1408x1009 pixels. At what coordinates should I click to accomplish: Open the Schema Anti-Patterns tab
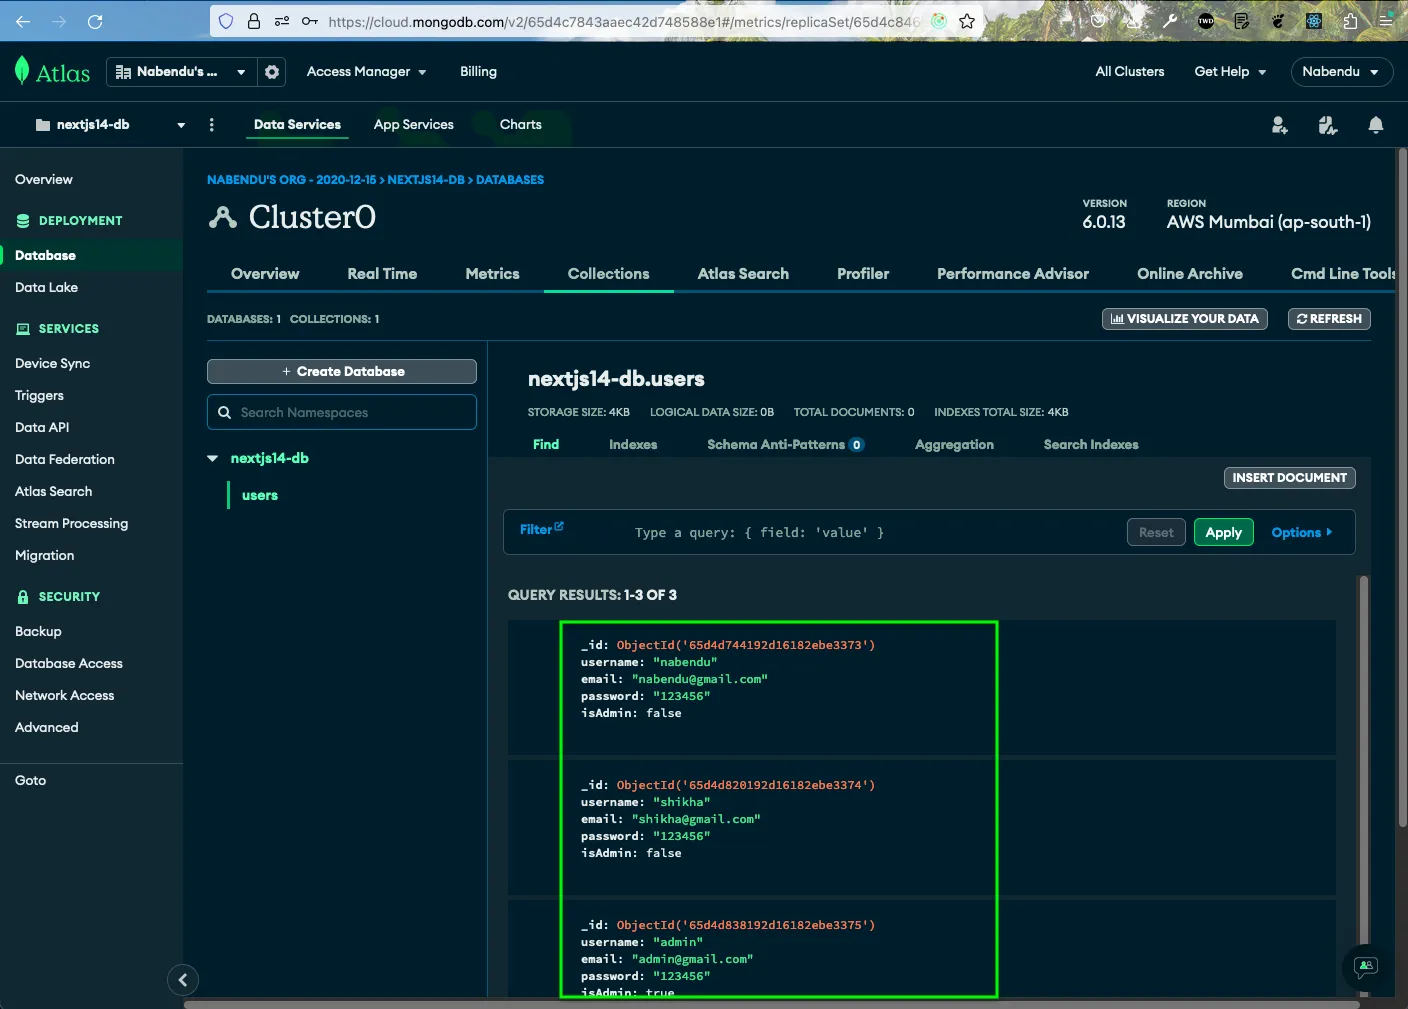point(785,445)
